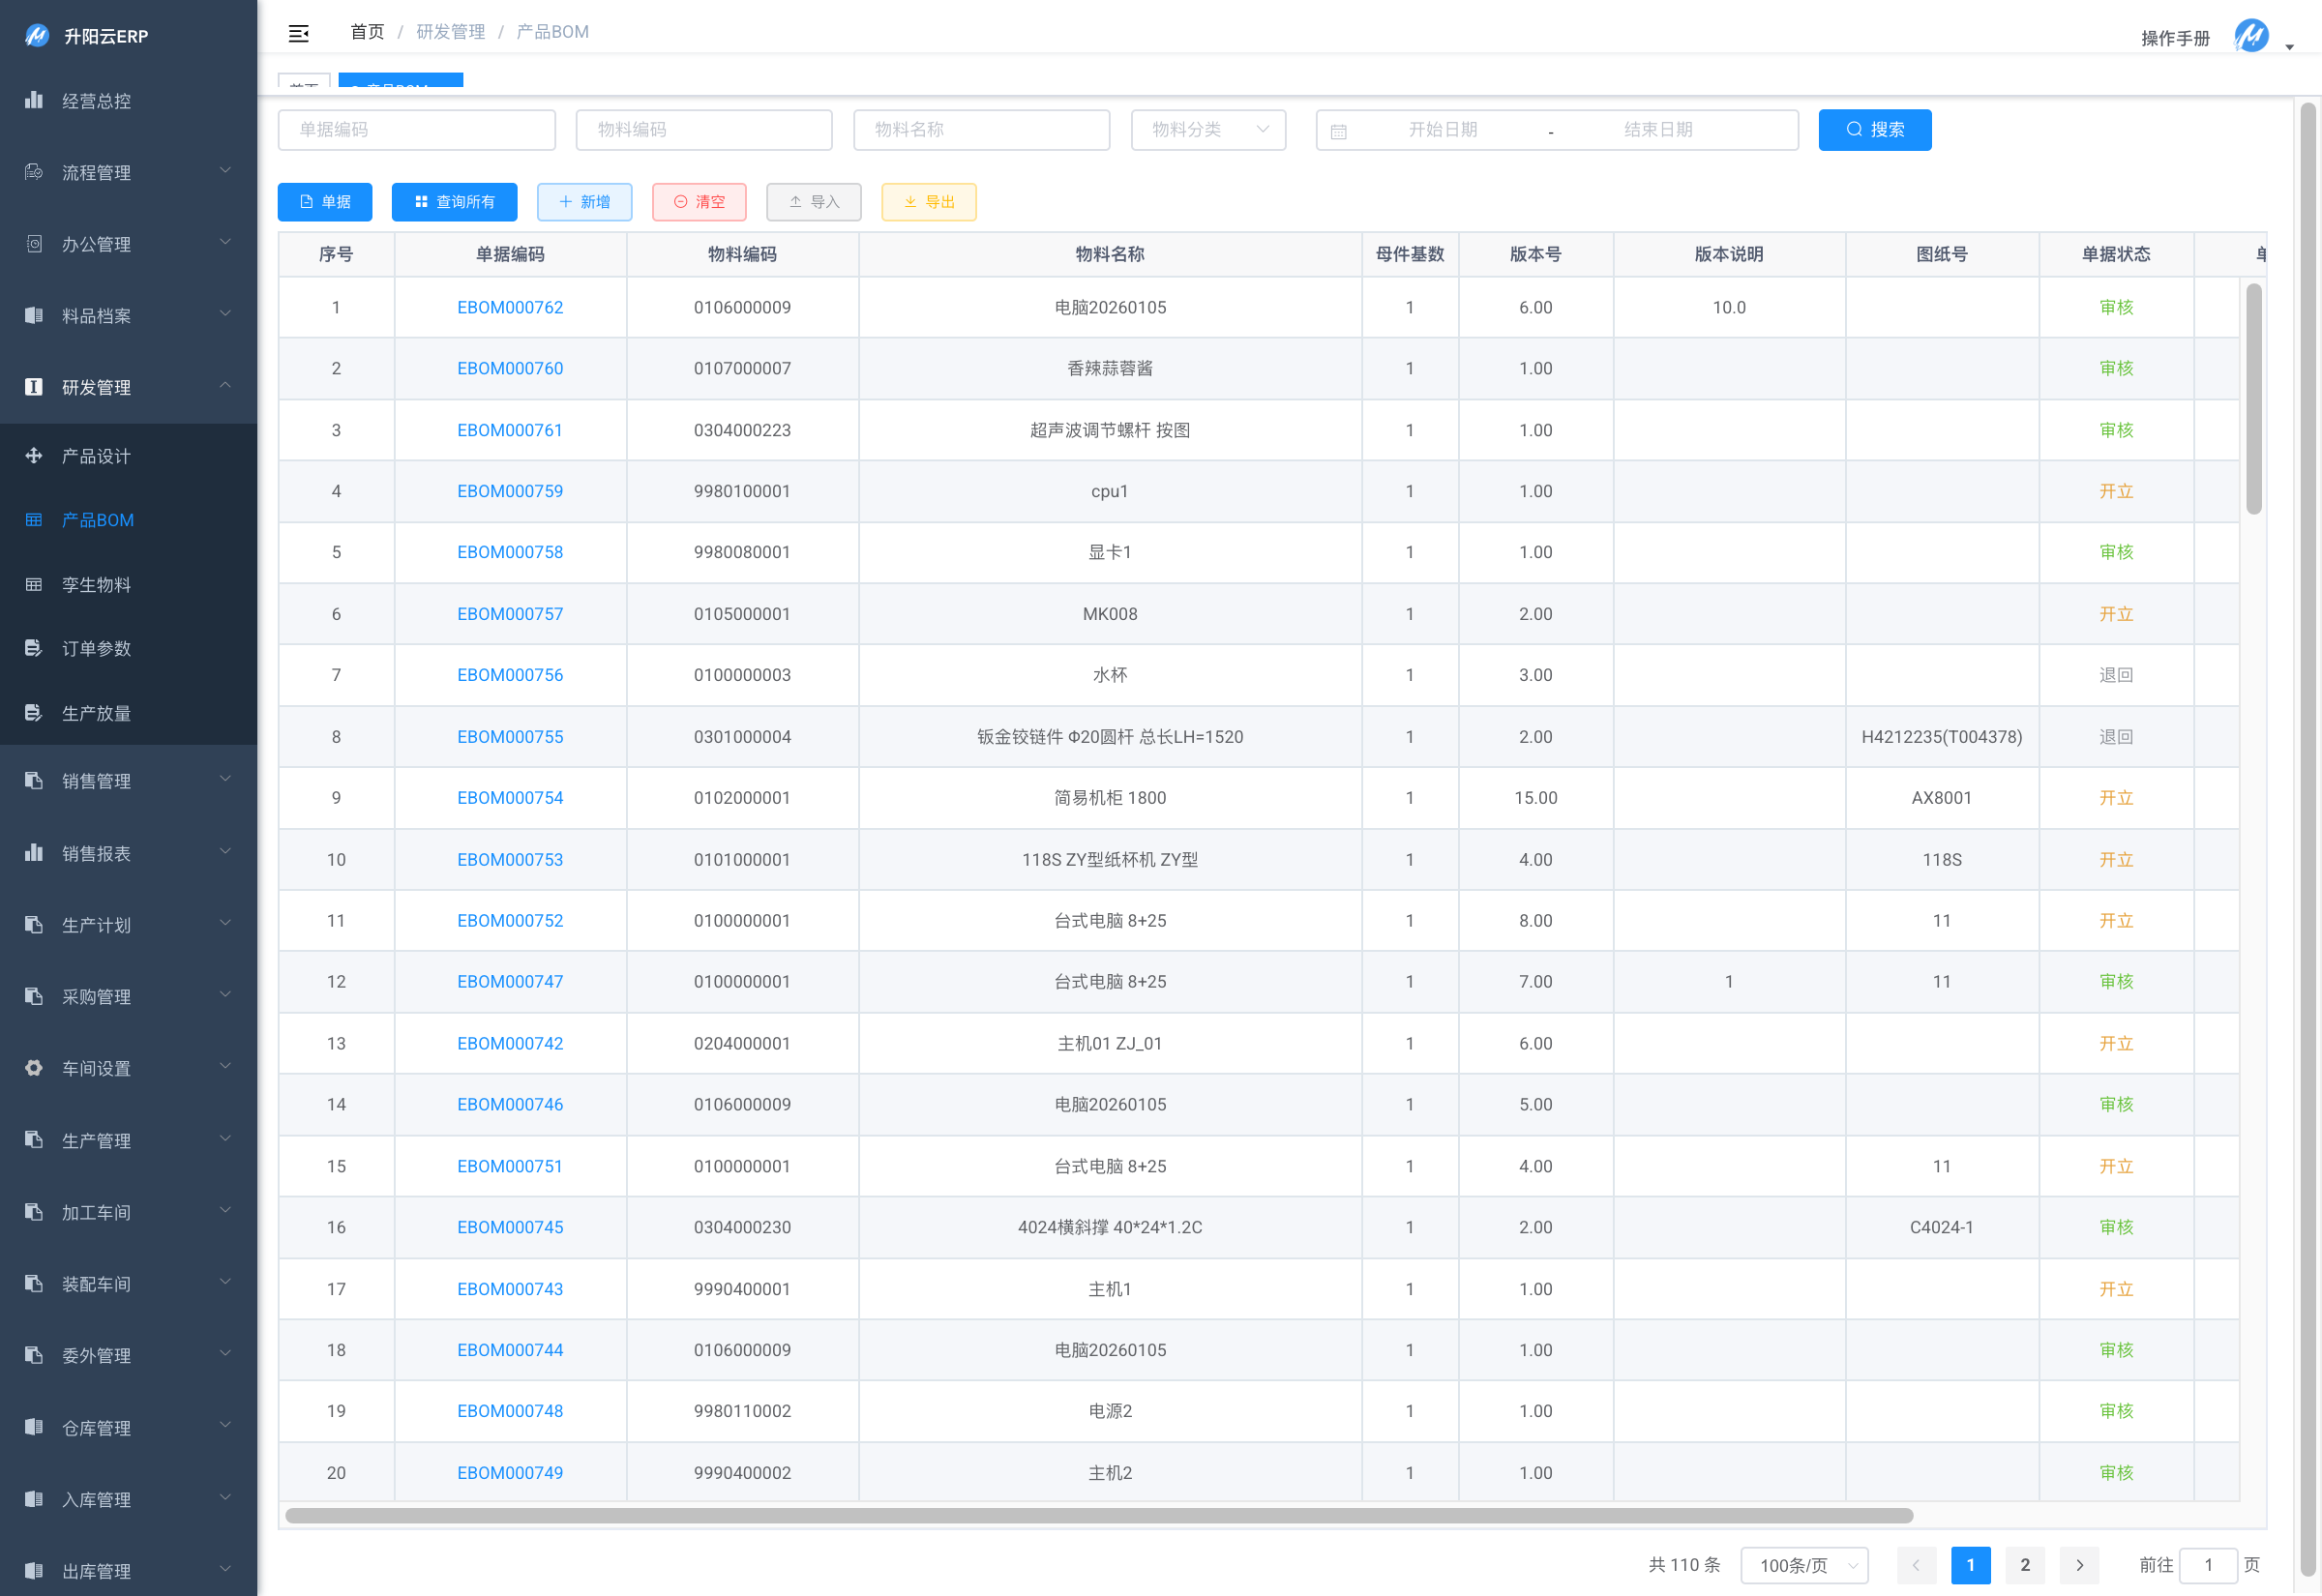Click the 导出 export button

click(928, 202)
